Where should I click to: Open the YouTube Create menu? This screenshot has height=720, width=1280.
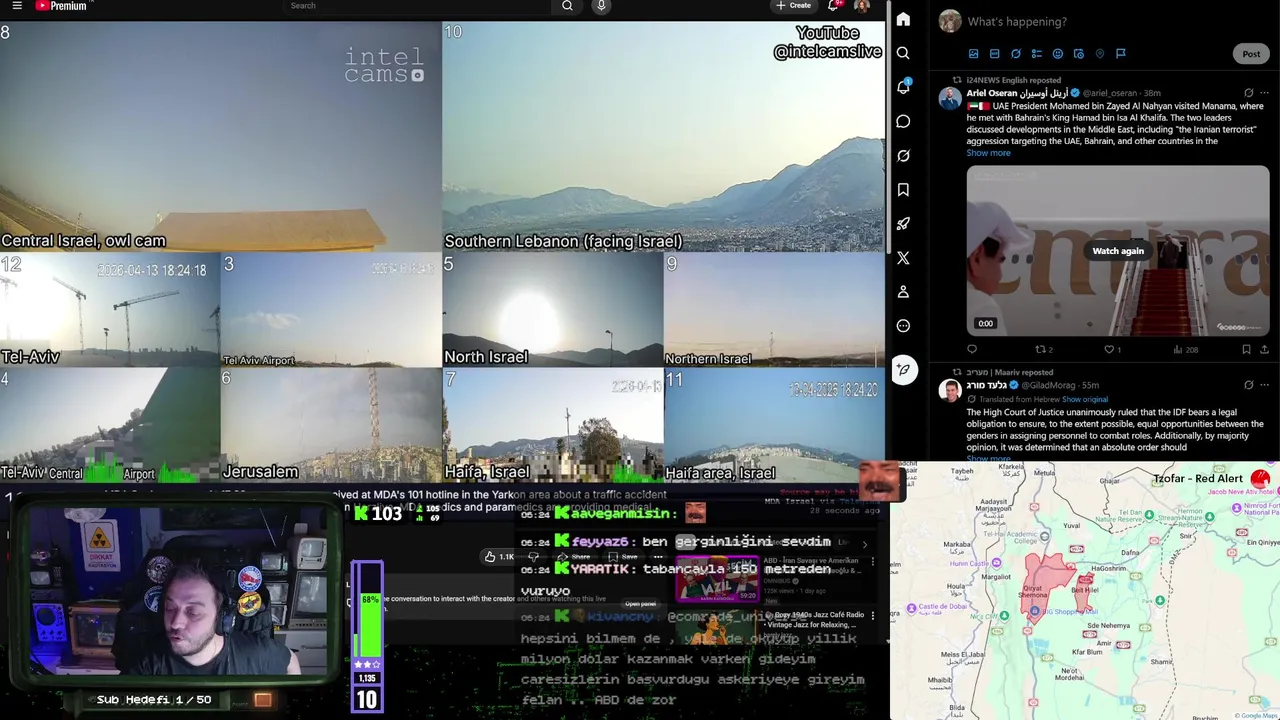coord(793,6)
